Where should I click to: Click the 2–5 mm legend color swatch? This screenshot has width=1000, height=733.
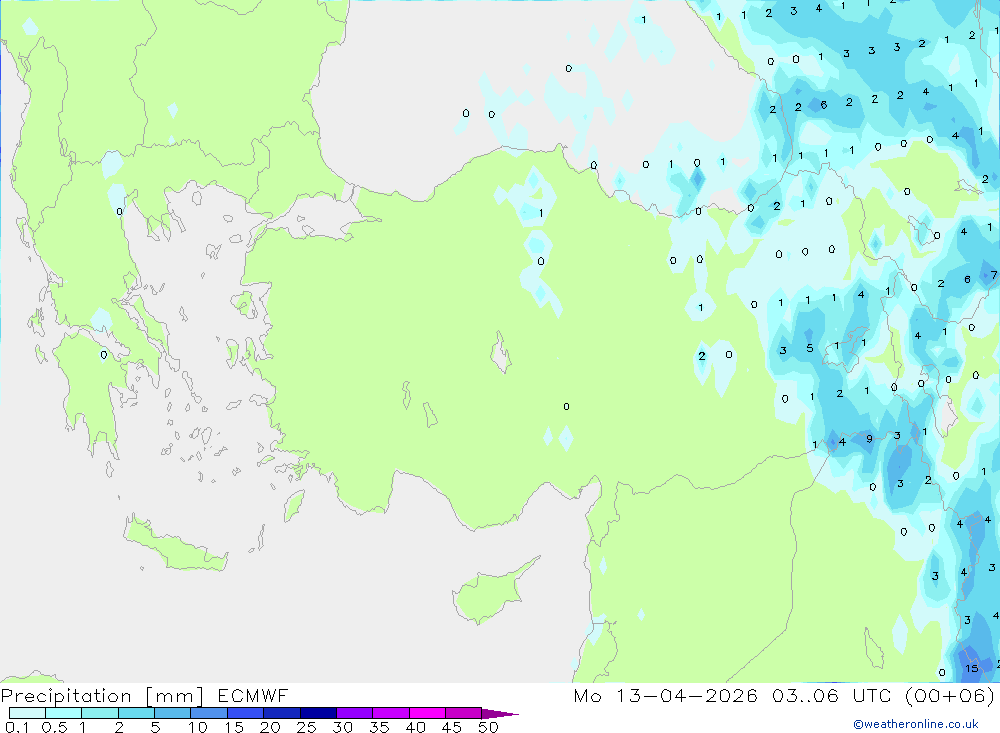[136, 713]
